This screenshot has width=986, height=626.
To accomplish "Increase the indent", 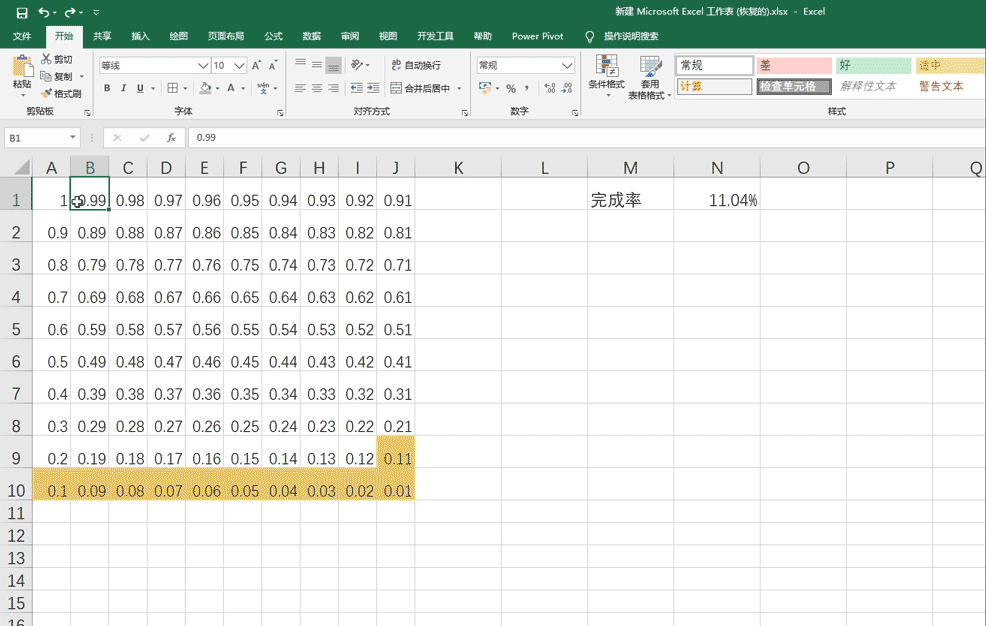I will [373, 89].
